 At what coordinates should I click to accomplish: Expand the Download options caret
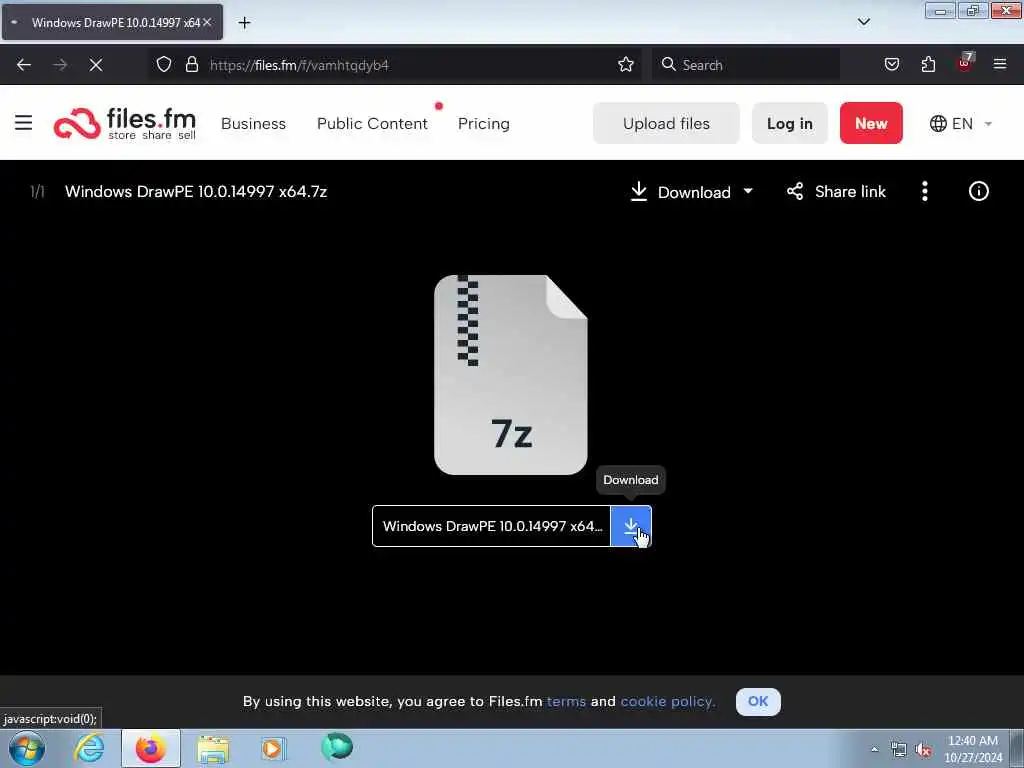pos(748,191)
